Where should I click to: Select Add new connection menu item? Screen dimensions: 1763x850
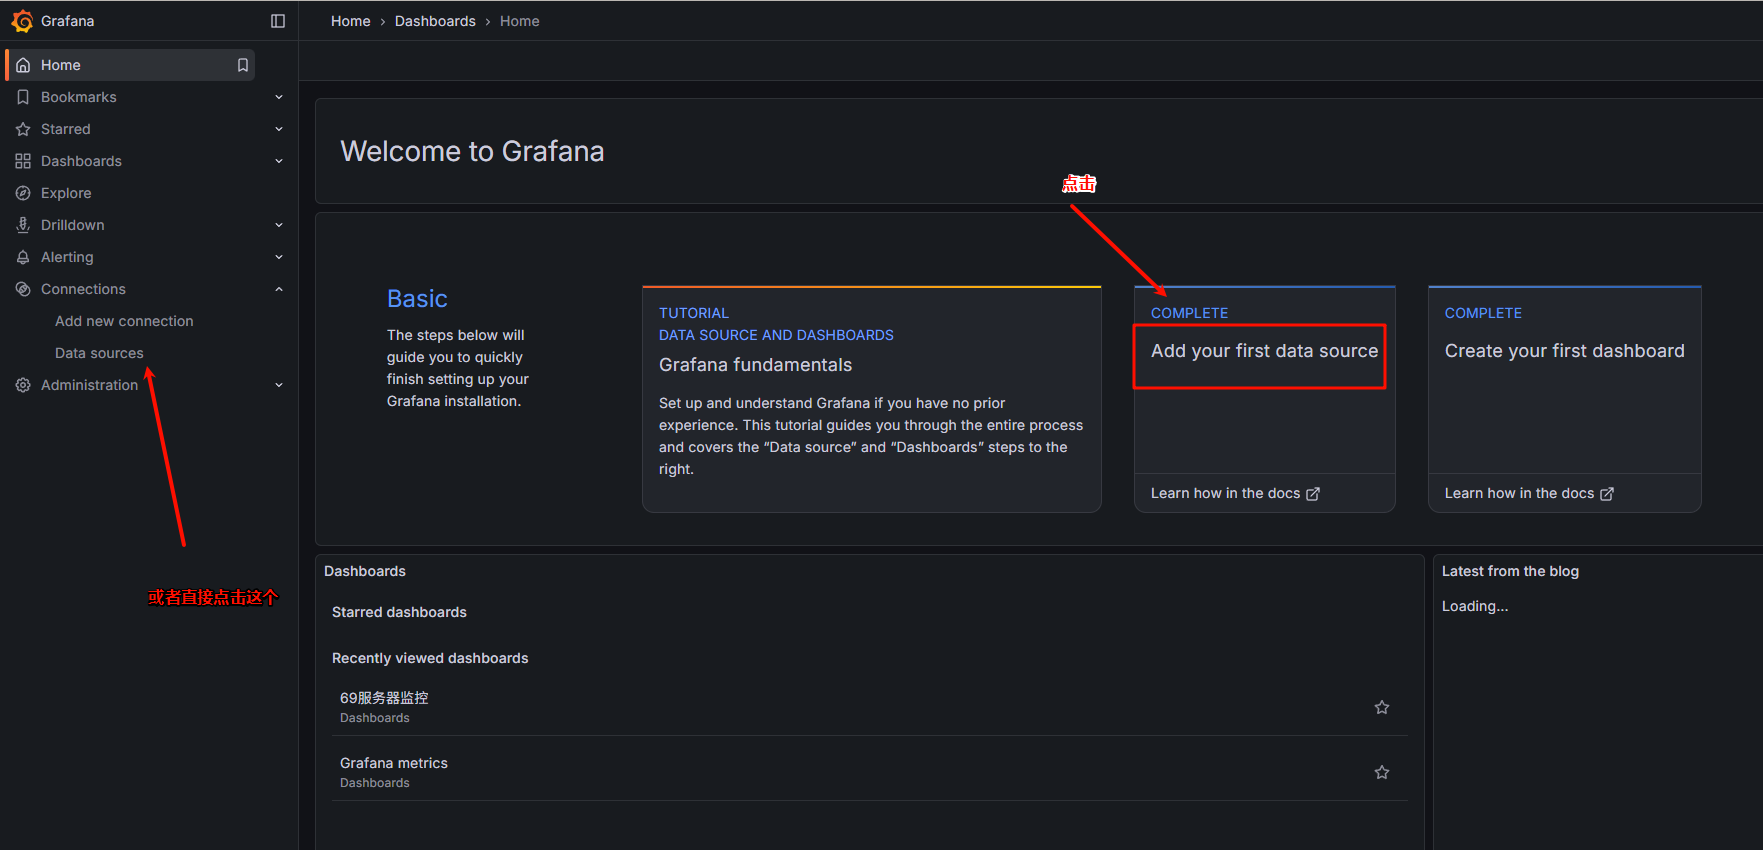pyautogui.click(x=124, y=321)
